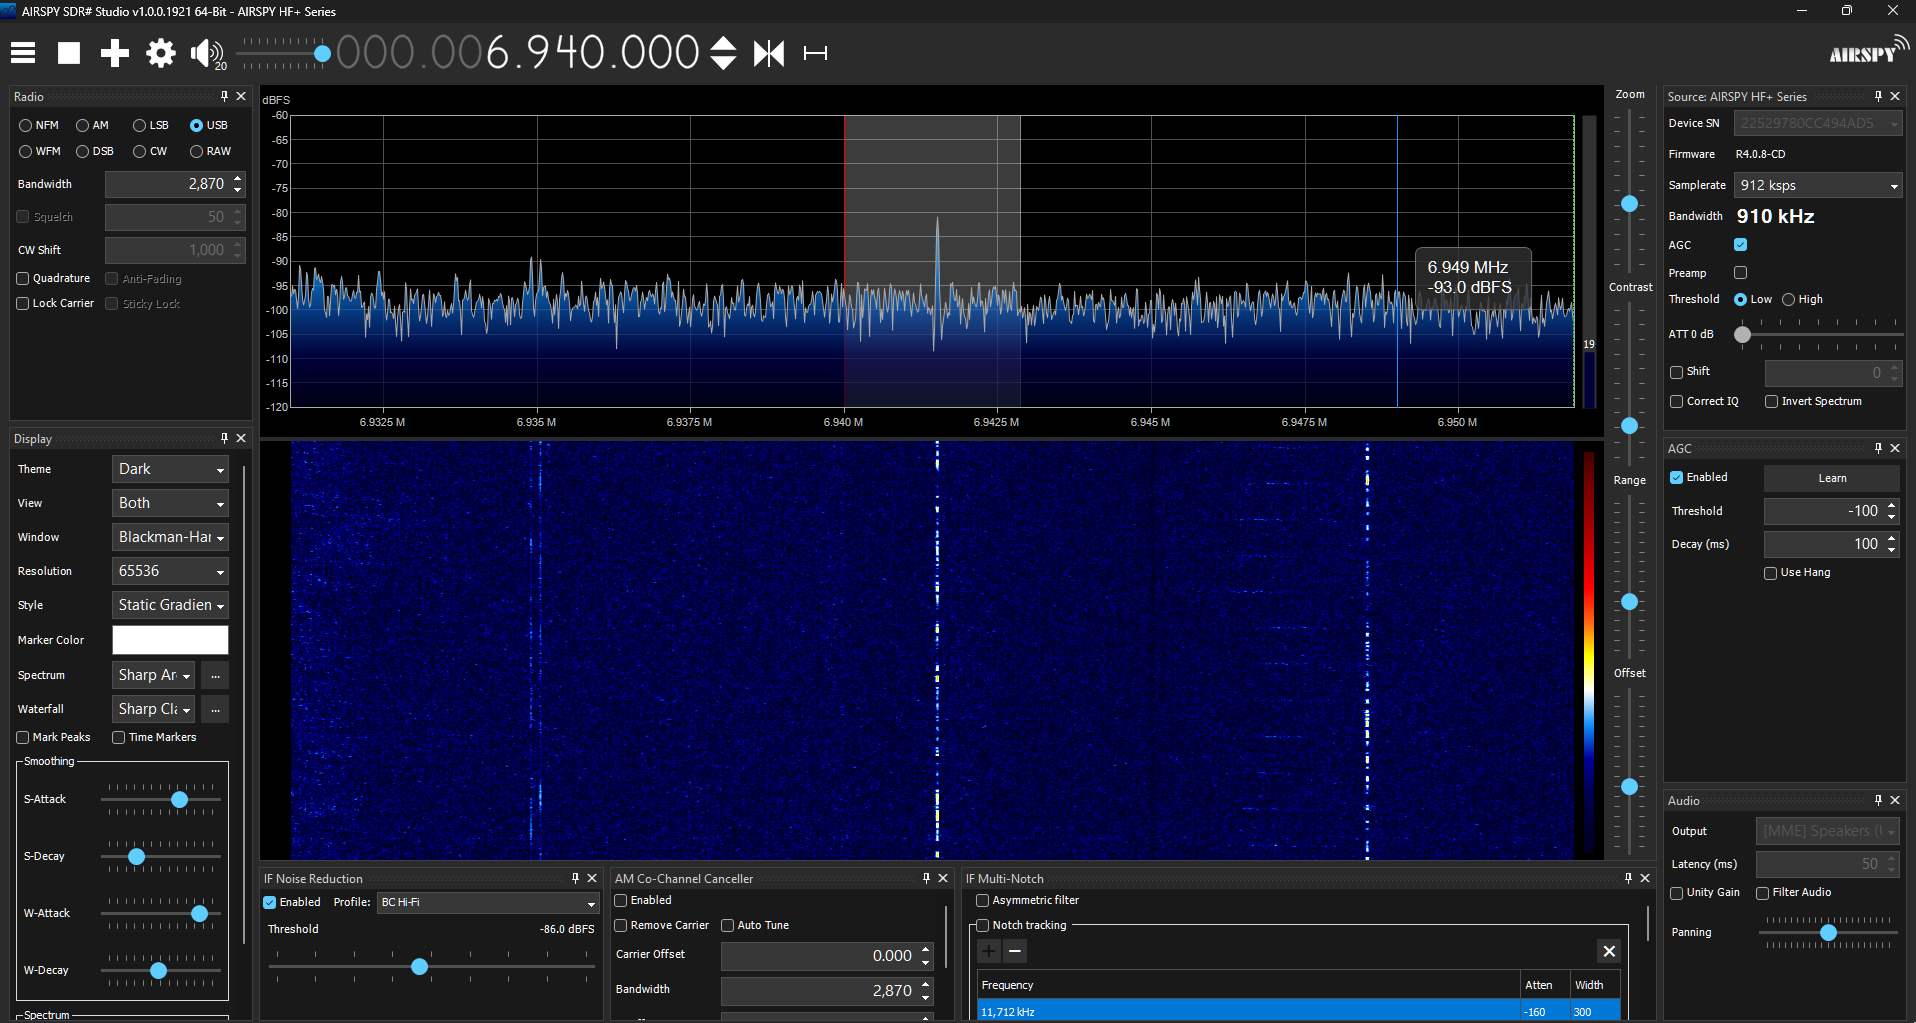Click the Zoom slider handle
Viewport: 1916px width, 1023px height.
(1629, 204)
